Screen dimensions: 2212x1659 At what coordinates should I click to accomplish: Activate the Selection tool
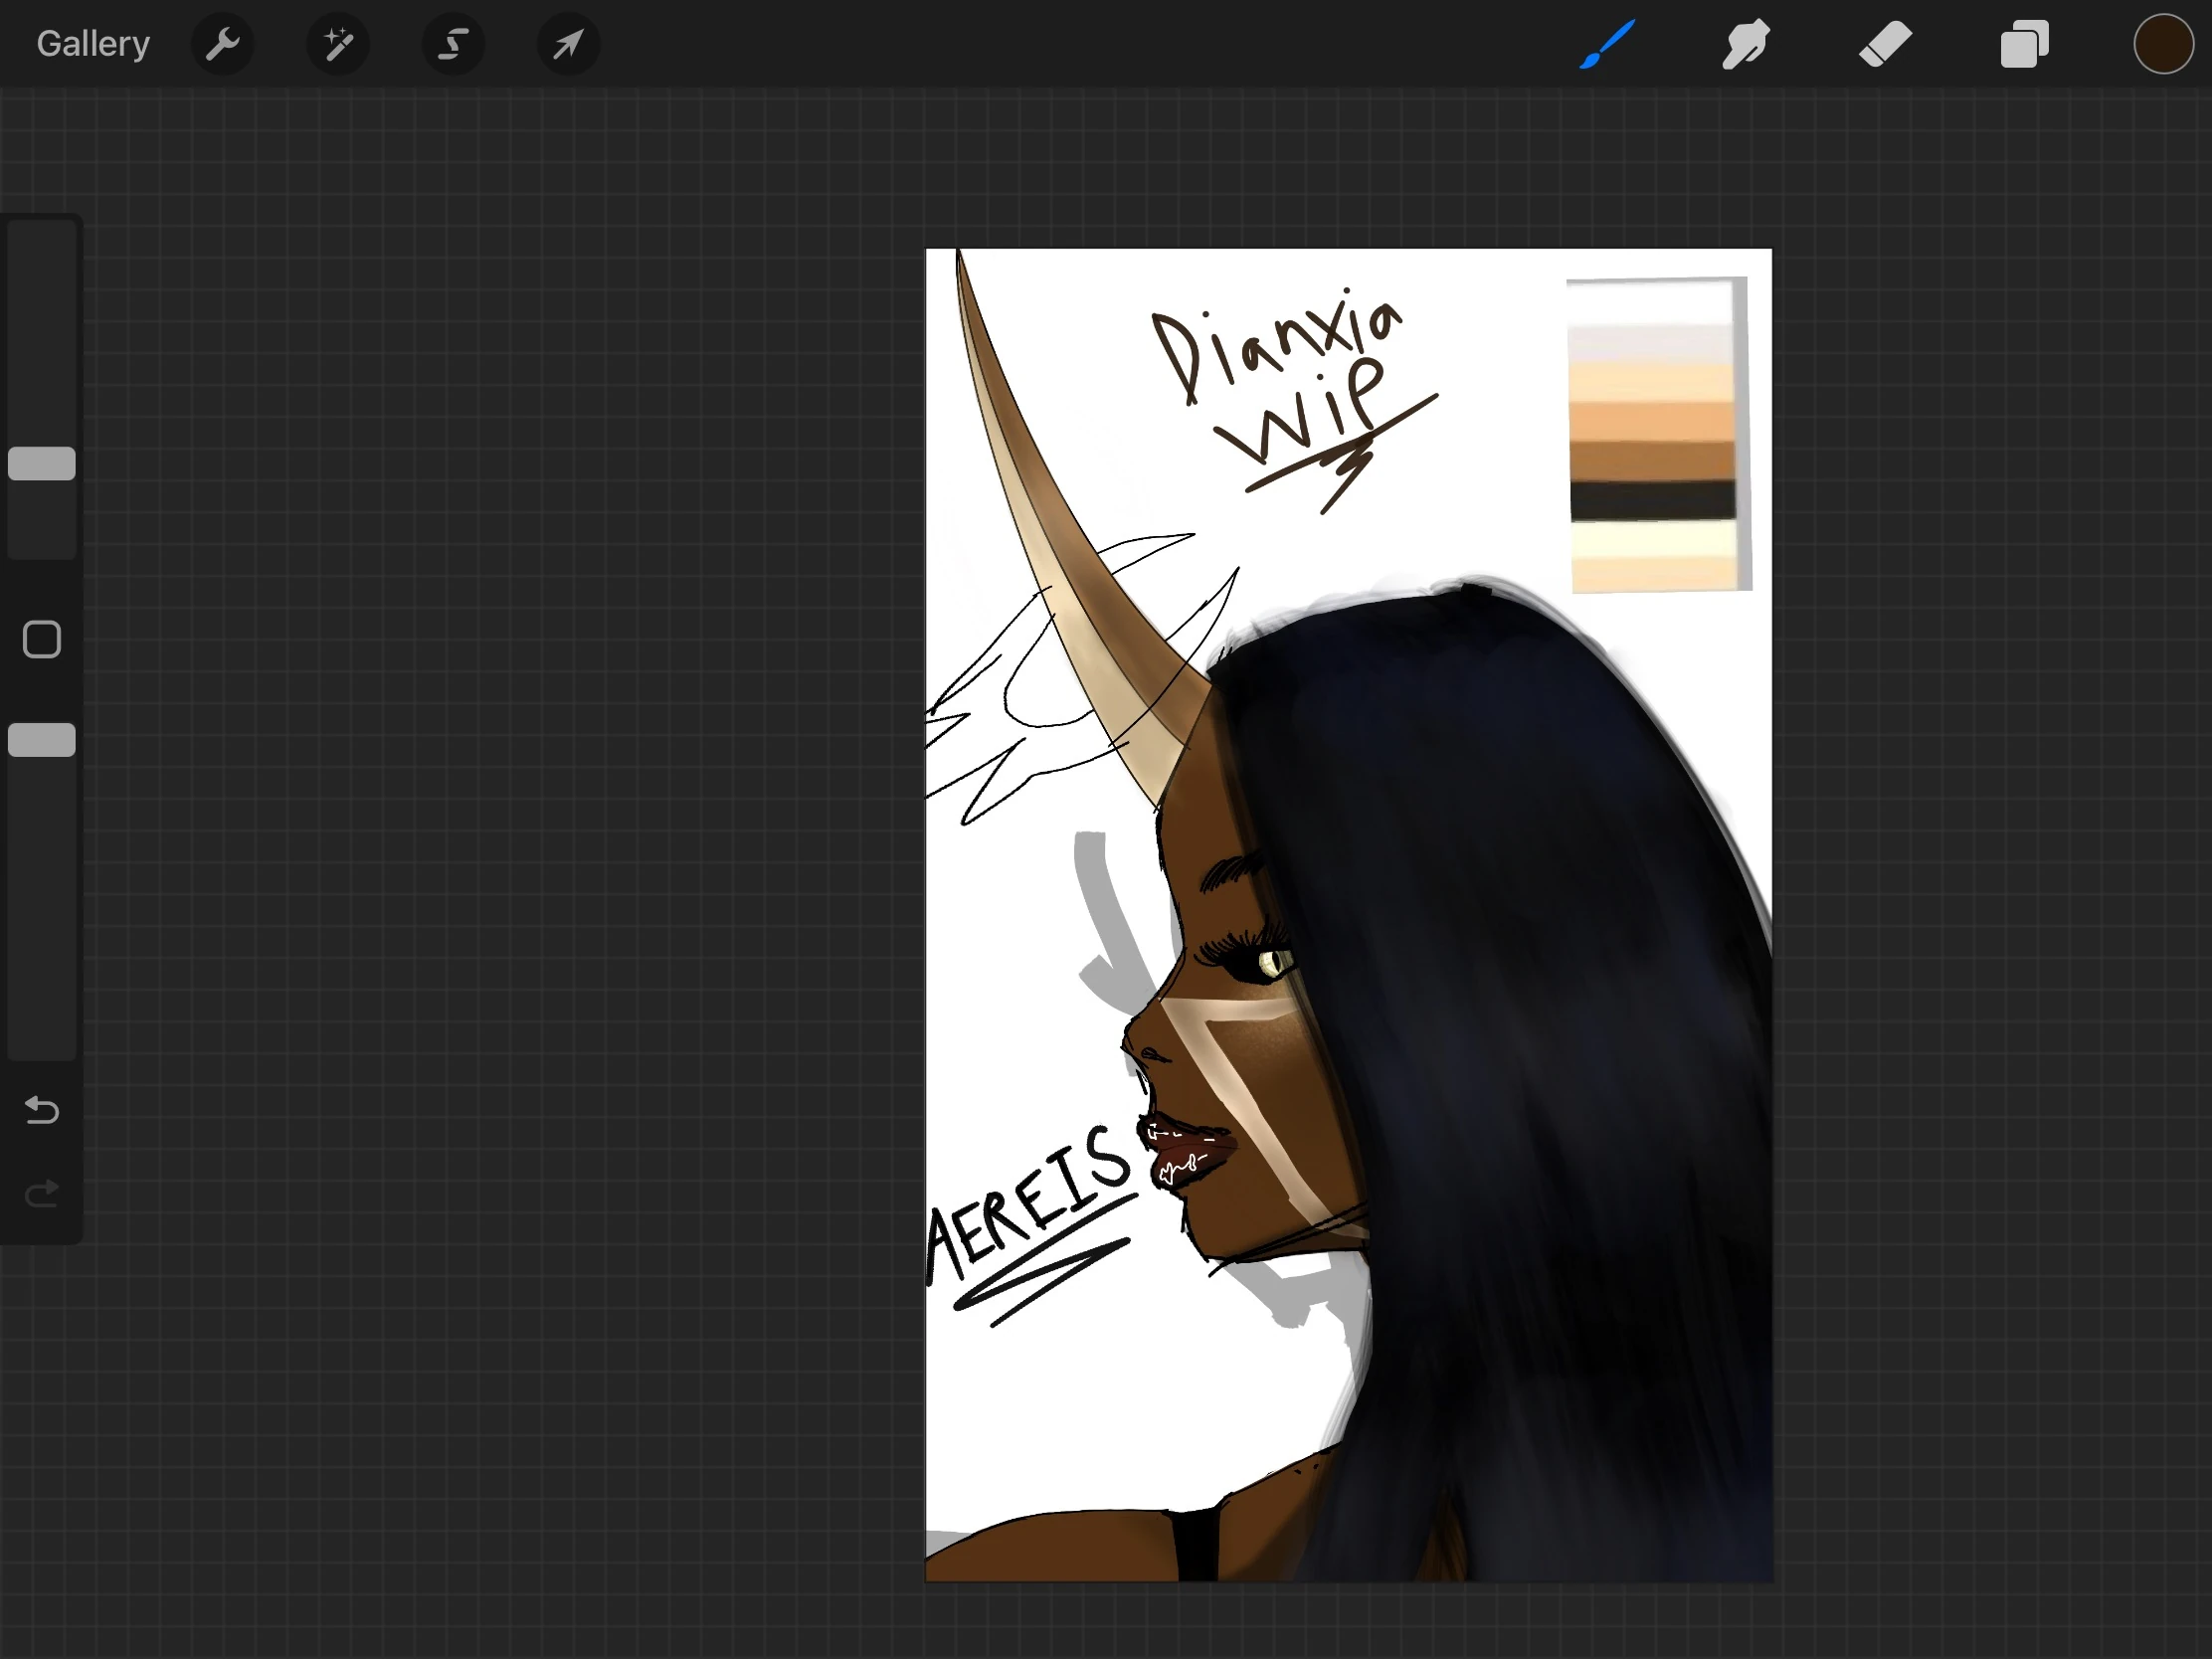(x=453, y=43)
